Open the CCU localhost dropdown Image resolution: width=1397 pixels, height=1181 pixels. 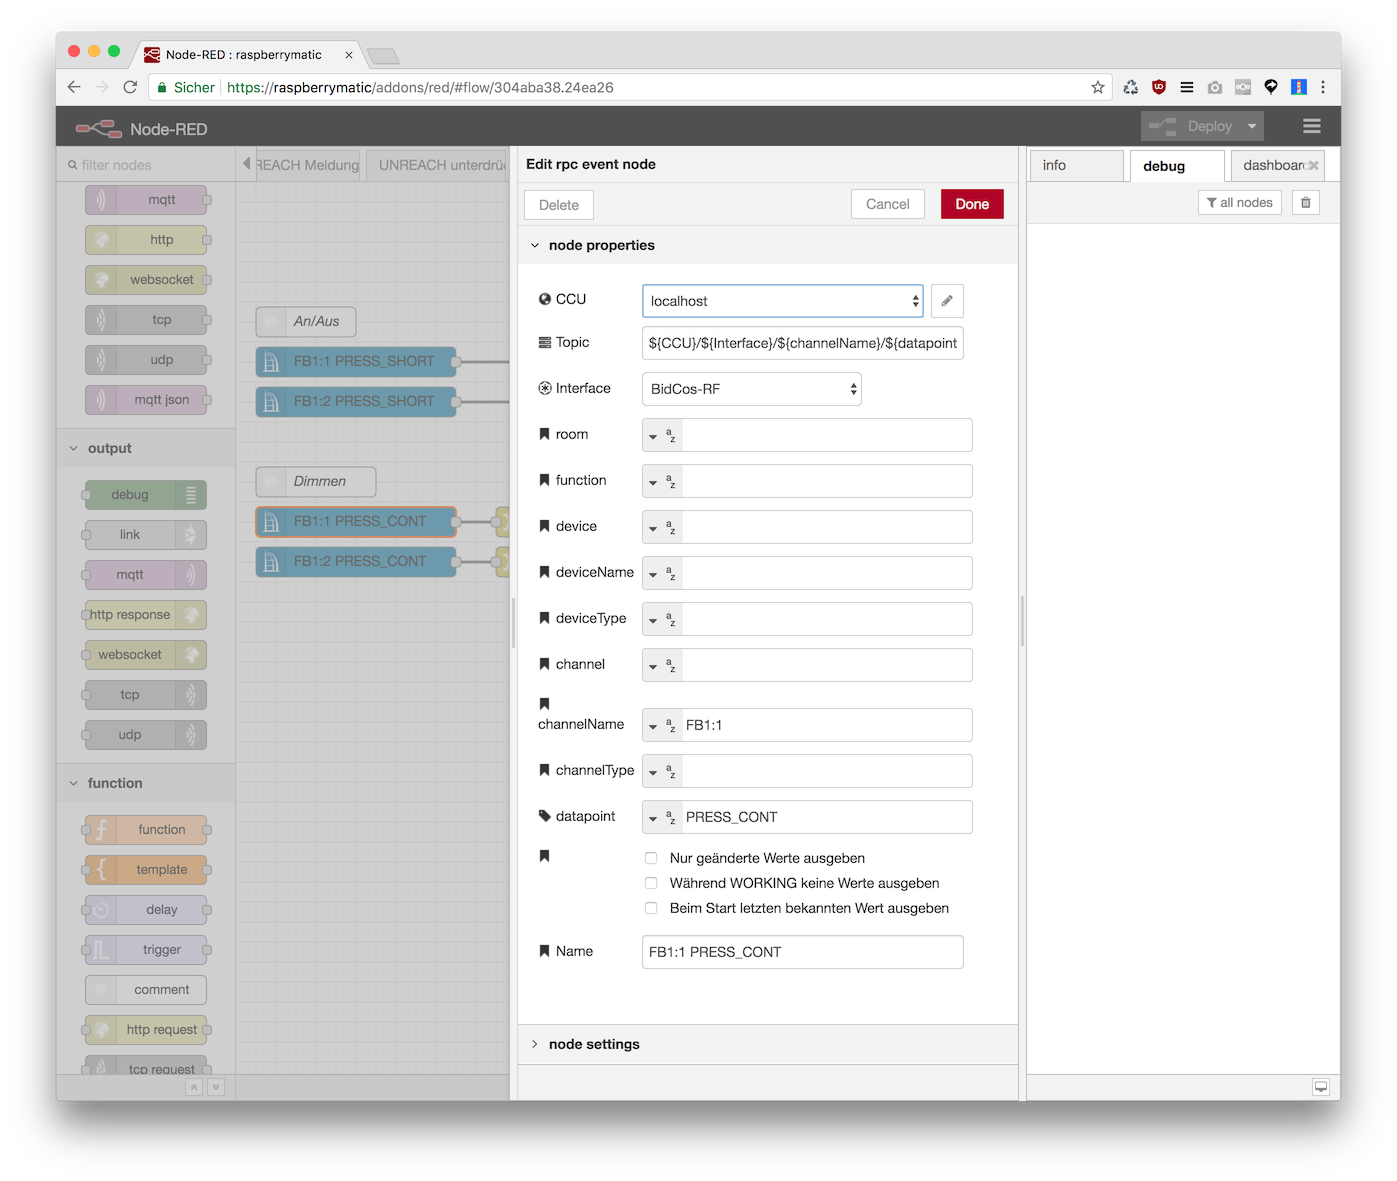point(782,301)
